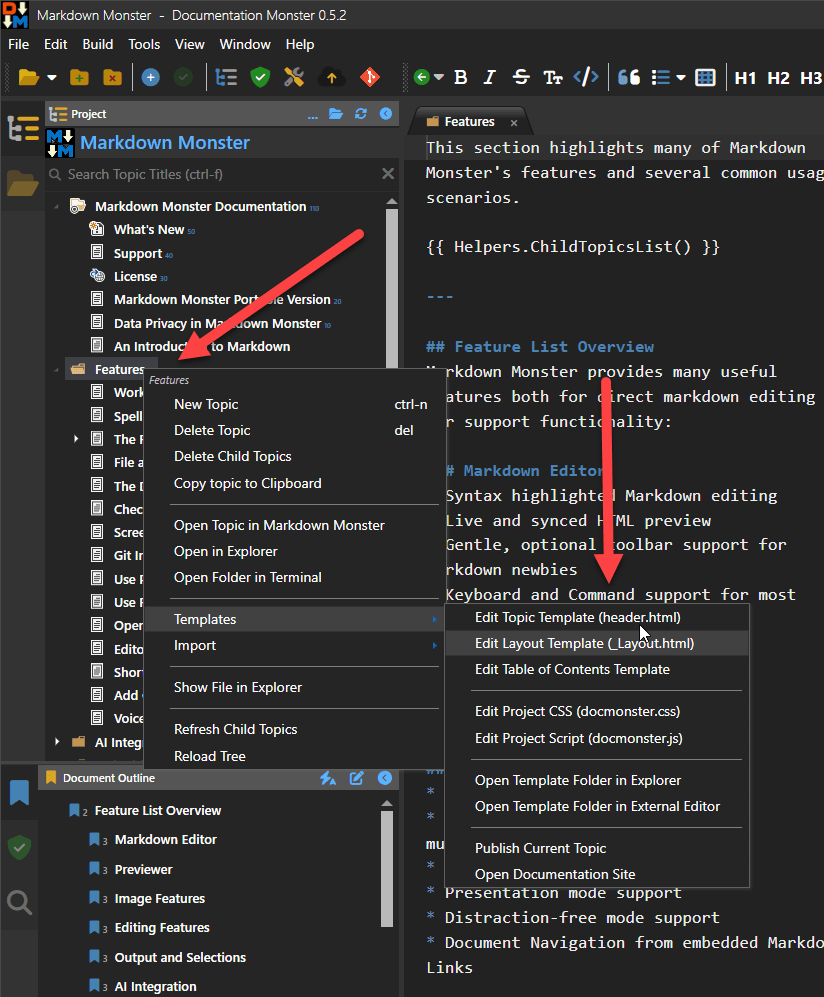Viewport: 824px width, 997px height.
Task: Select Edit Layout Template (_Layout.html)
Action: coord(597,643)
